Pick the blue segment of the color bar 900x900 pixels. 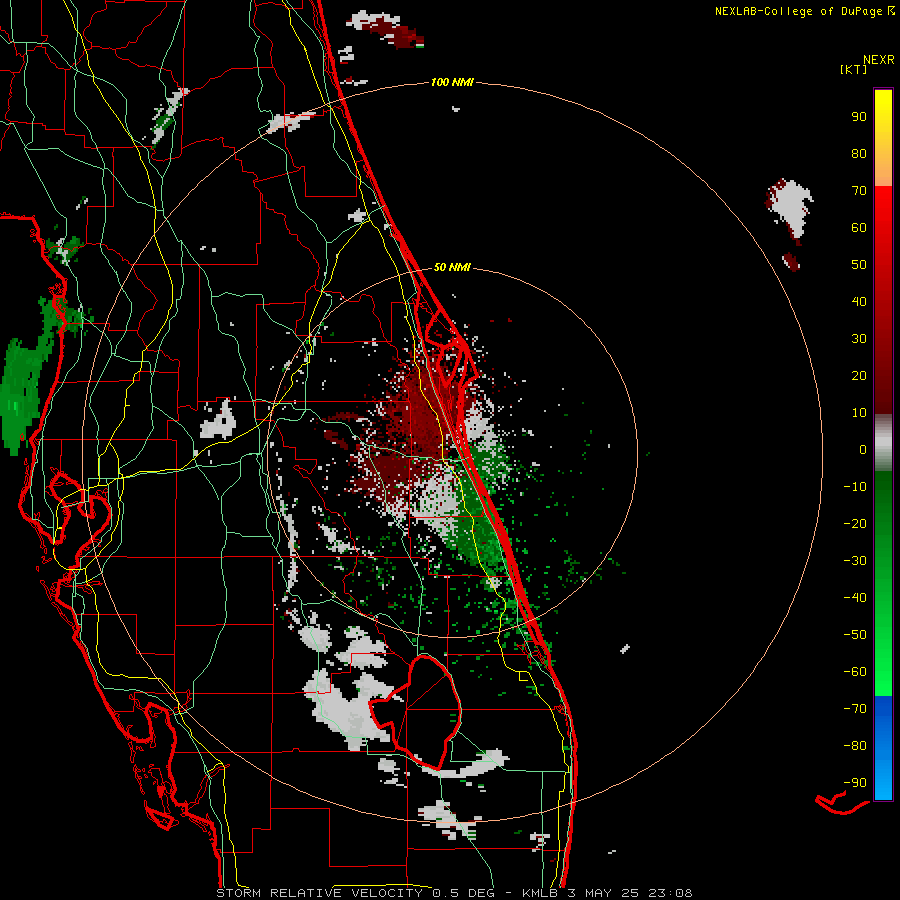click(883, 747)
